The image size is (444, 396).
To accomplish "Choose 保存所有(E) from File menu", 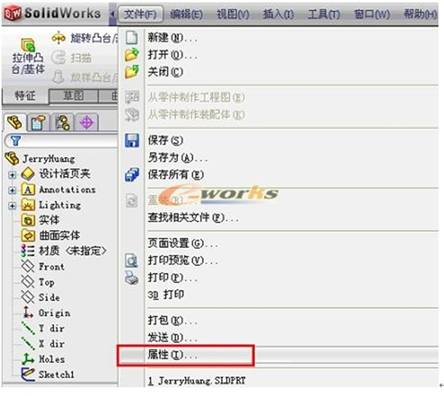I will (x=176, y=174).
